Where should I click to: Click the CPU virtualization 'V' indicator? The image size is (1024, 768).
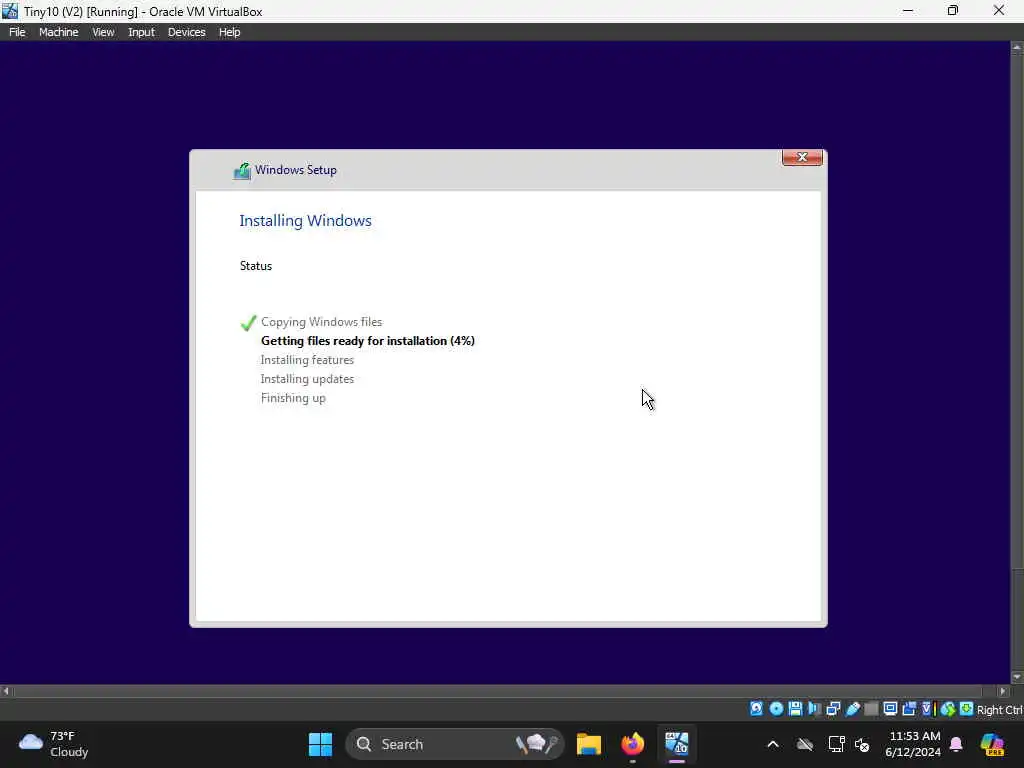(927, 709)
